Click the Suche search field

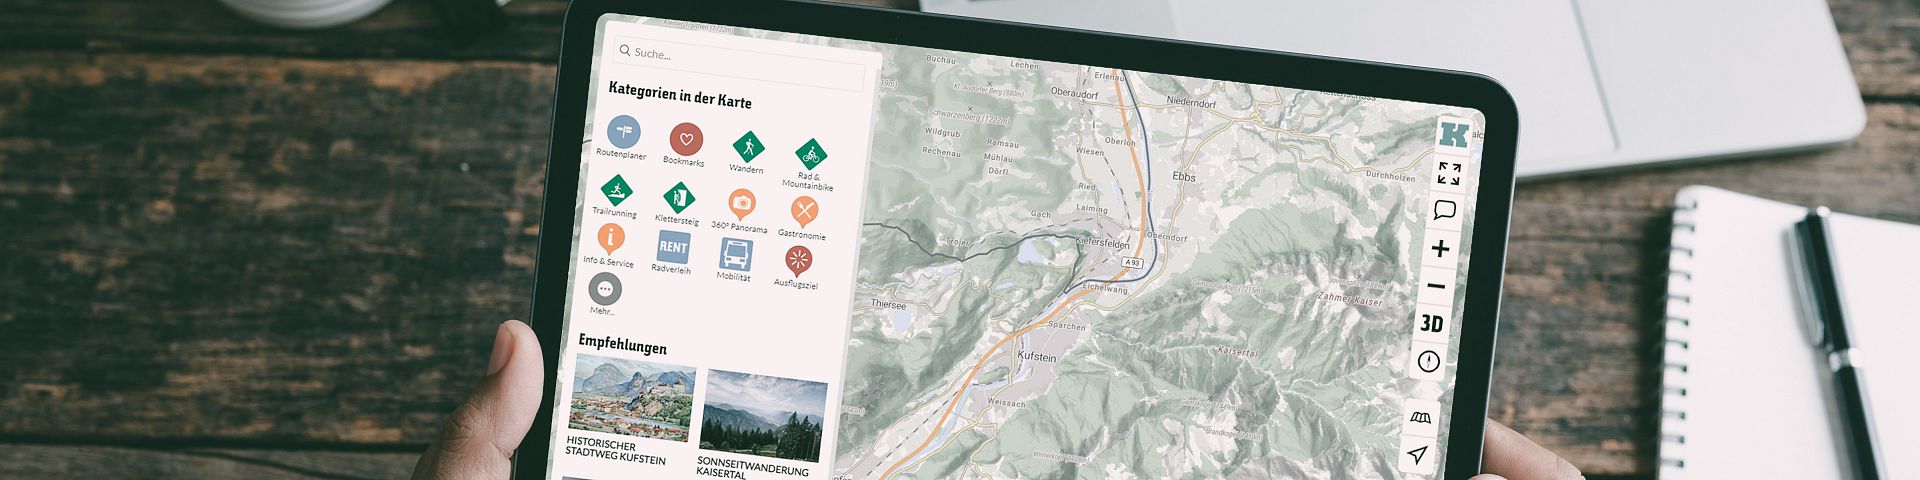(x=738, y=62)
